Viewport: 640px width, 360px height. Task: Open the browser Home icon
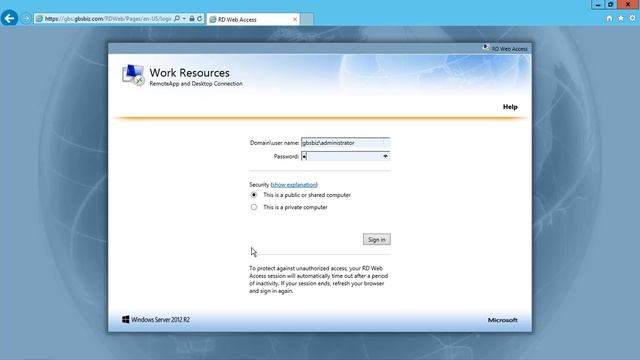609,18
